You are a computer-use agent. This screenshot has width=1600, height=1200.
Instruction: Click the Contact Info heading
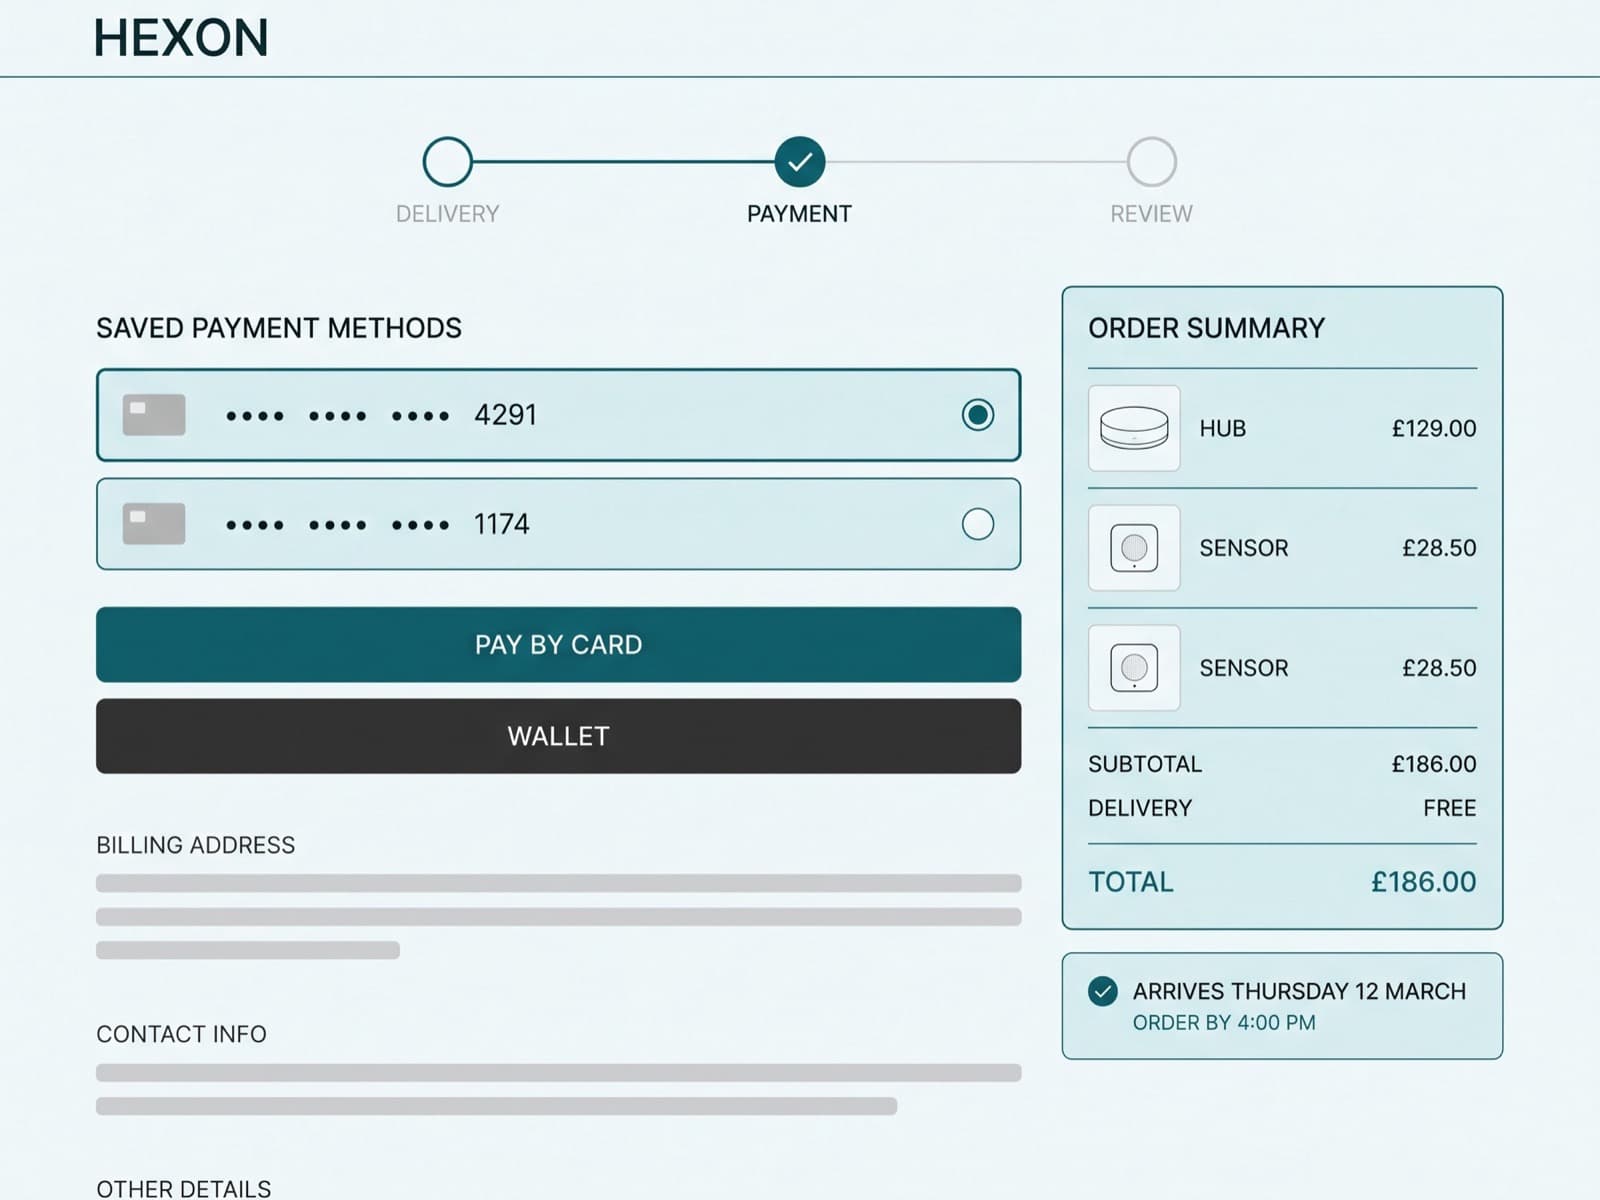(x=181, y=1034)
